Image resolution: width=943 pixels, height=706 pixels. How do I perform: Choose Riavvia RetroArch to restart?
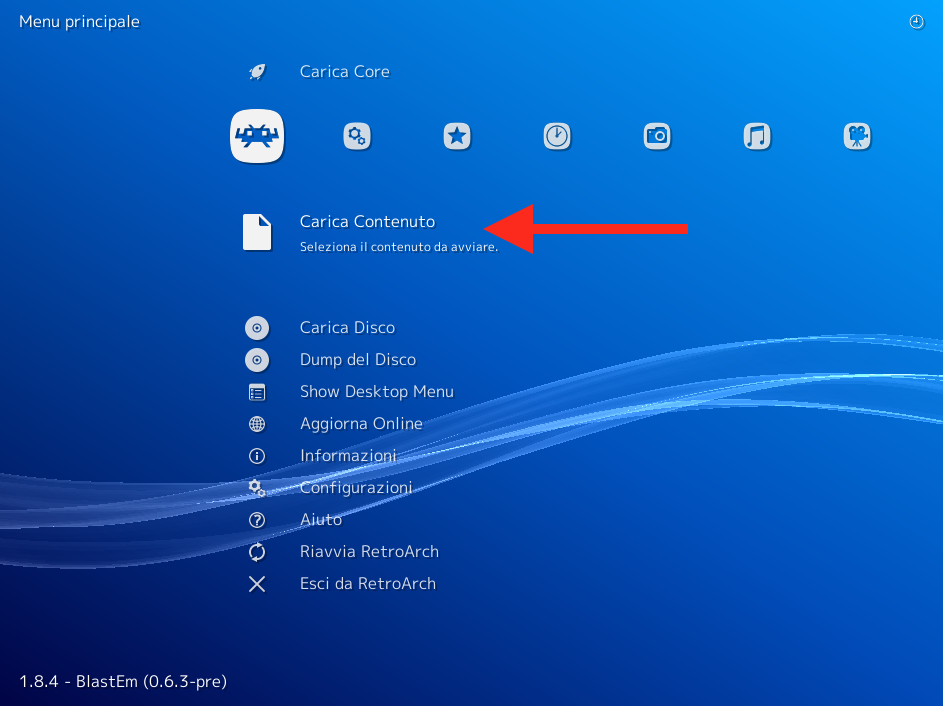click(369, 551)
